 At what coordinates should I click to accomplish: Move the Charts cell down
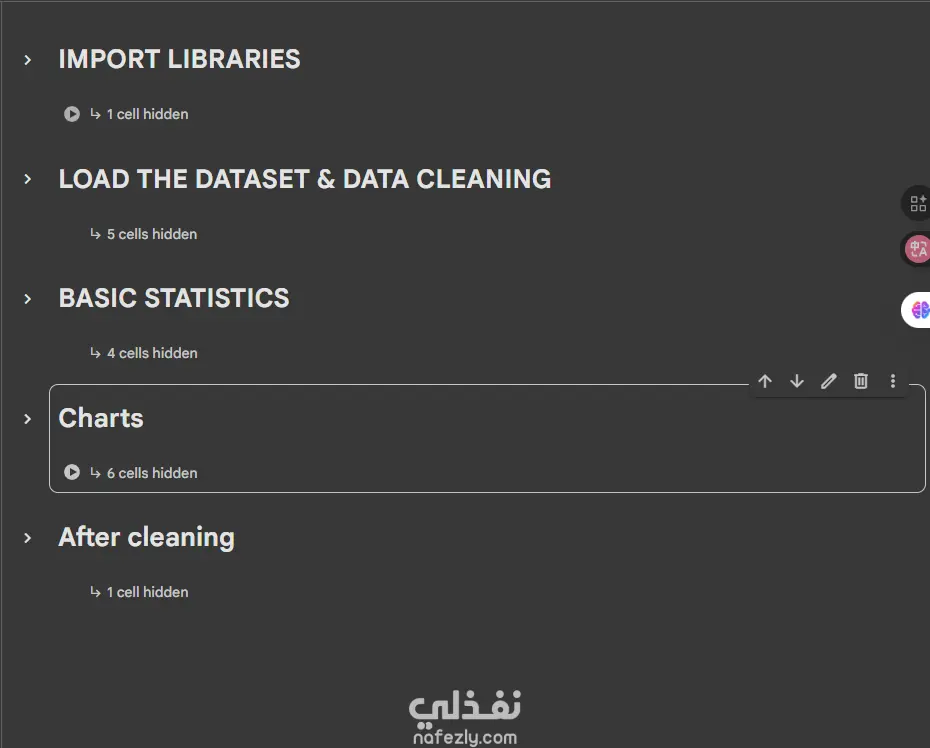click(797, 381)
